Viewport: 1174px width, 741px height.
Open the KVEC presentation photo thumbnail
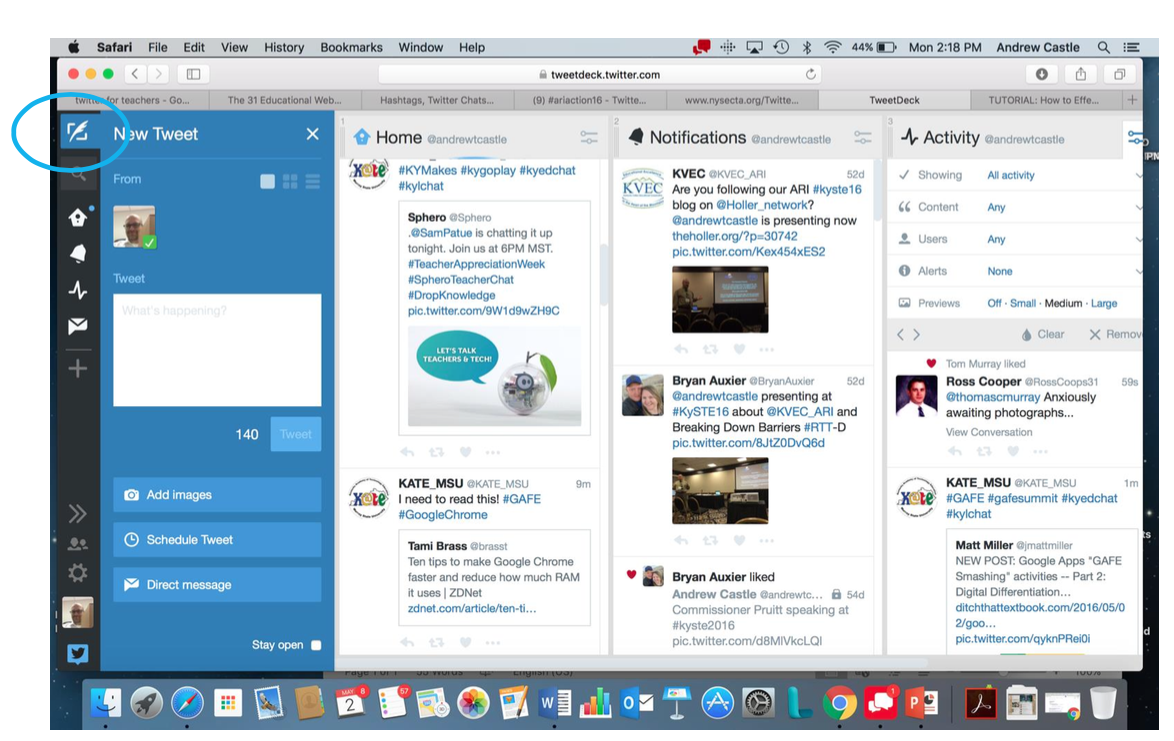[x=720, y=300]
